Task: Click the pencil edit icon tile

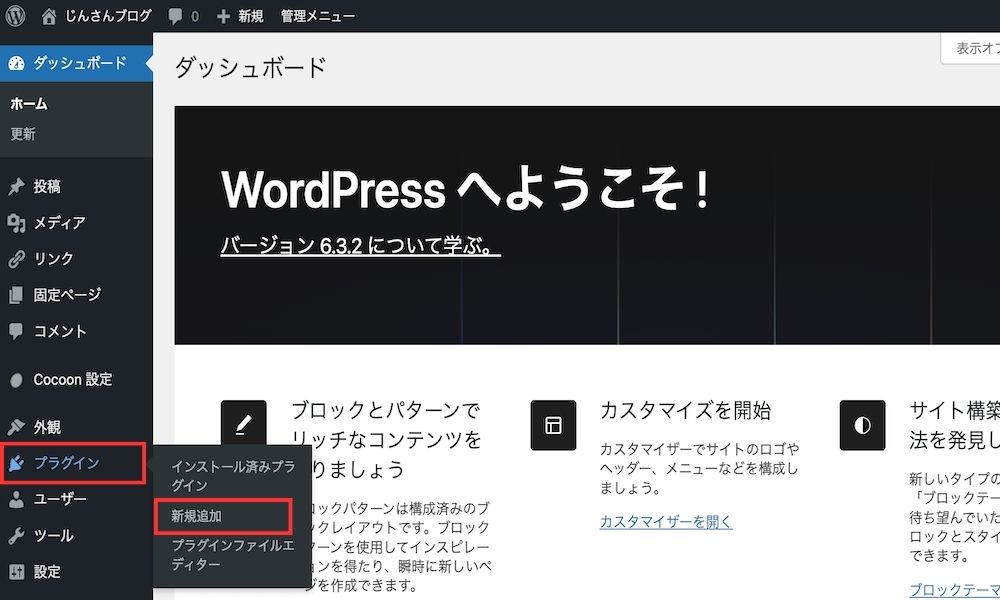Action: [x=243, y=425]
